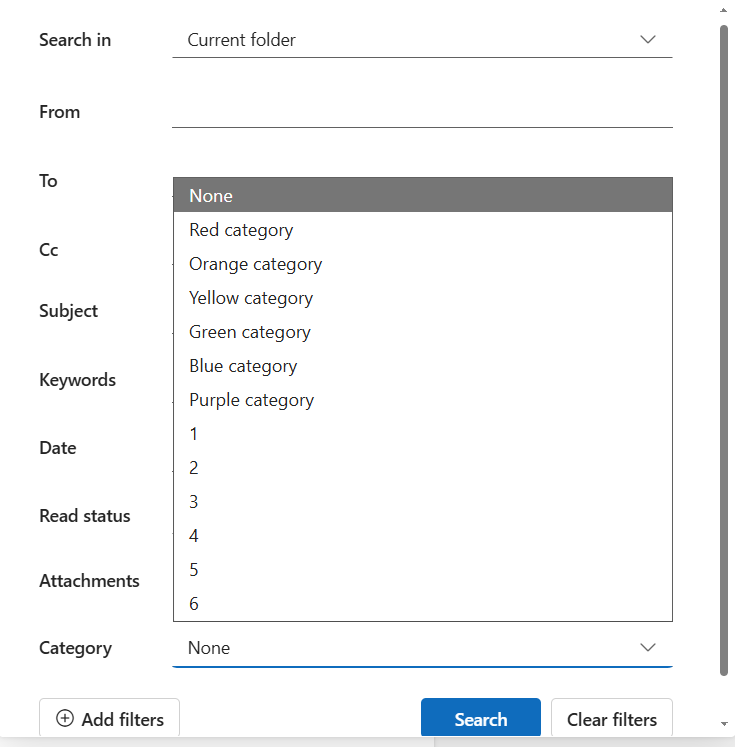Choose category named 2

click(423, 468)
